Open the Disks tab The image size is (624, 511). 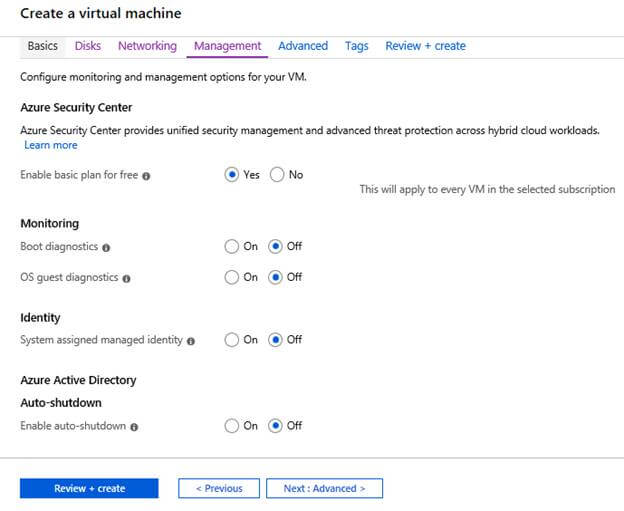[88, 46]
